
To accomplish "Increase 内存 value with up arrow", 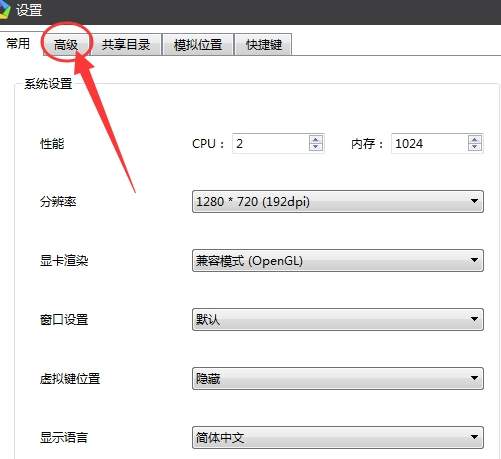I will point(475,140).
